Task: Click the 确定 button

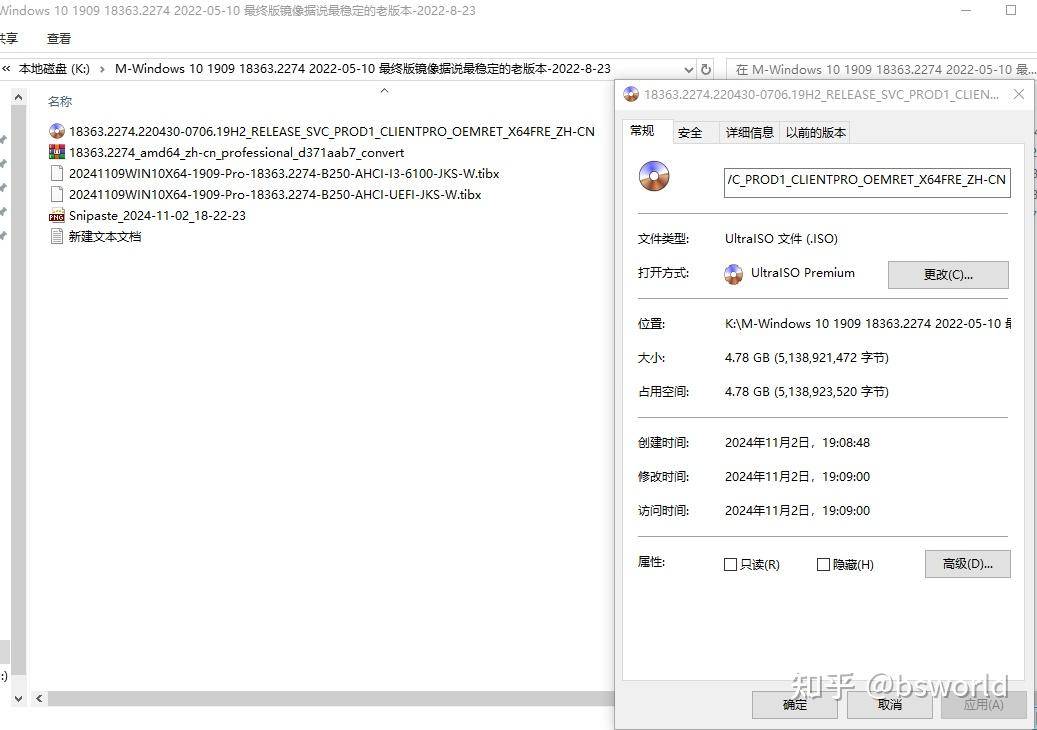Action: pos(794,705)
